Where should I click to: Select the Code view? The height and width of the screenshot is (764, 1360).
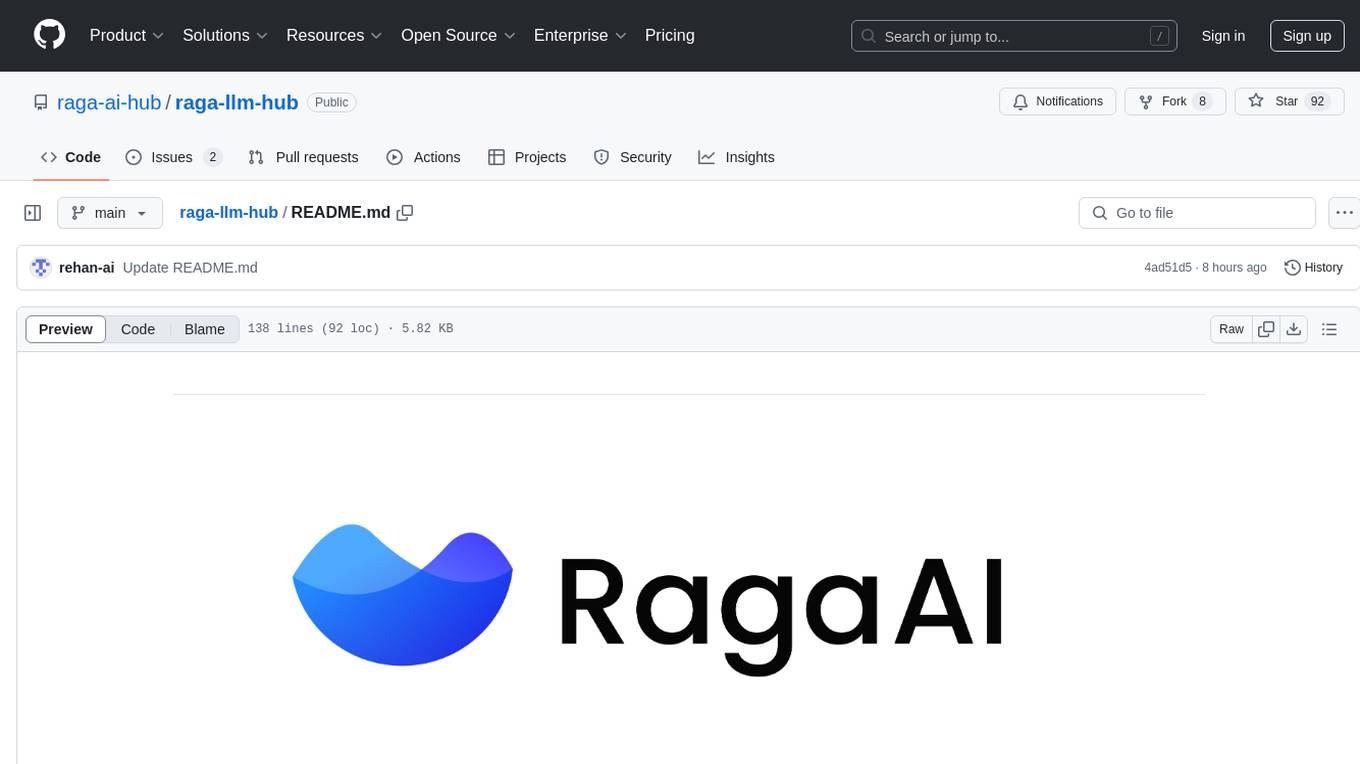pyautogui.click(x=138, y=329)
